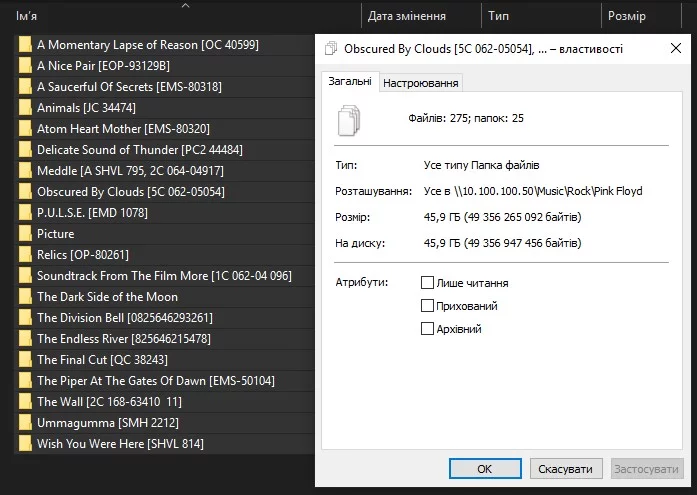Sort by 'Розмір' column header
The height and width of the screenshot is (495, 697).
pyautogui.click(x=626, y=16)
